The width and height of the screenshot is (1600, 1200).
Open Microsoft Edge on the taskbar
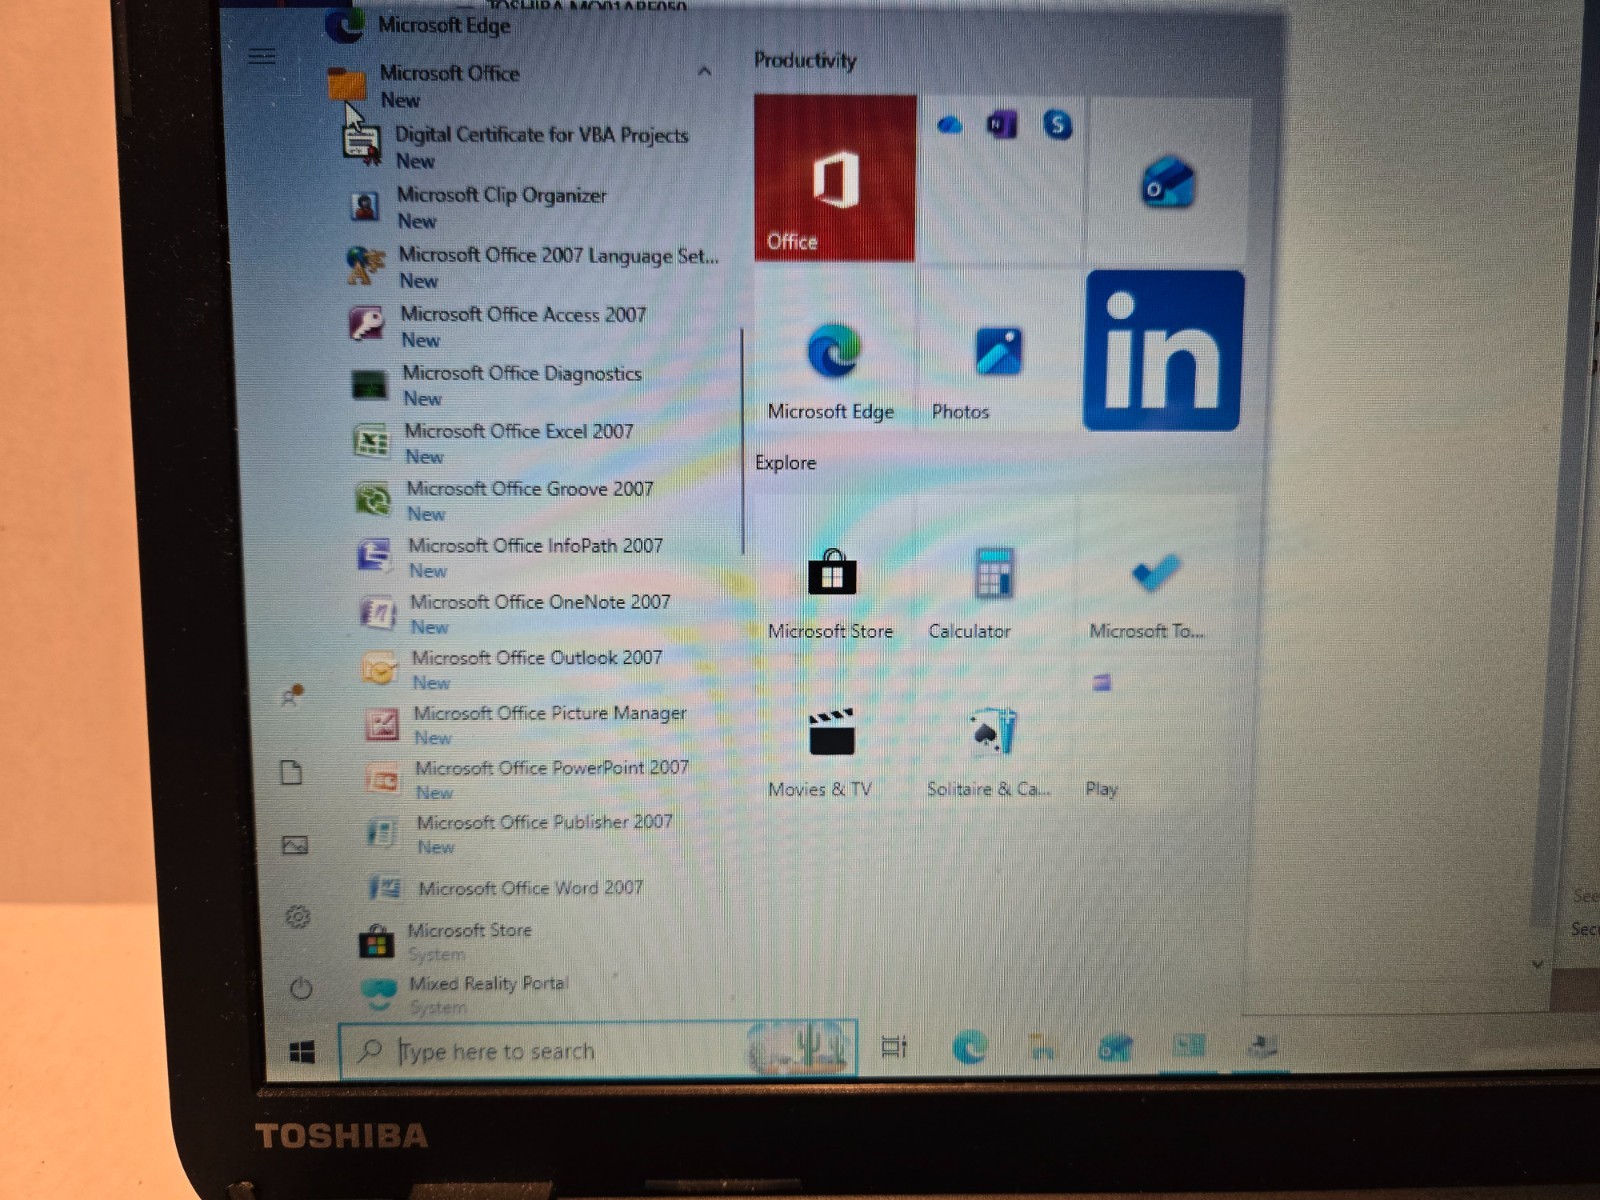970,1047
